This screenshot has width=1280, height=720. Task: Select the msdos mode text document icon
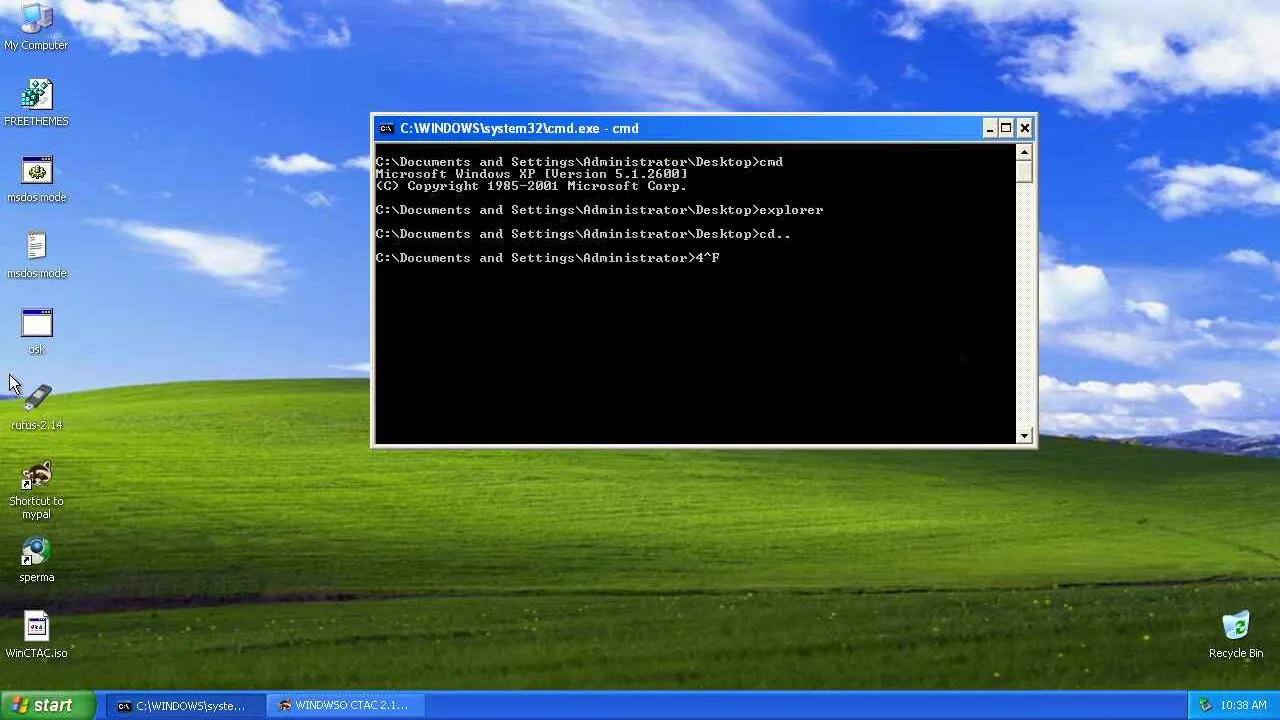point(36,255)
